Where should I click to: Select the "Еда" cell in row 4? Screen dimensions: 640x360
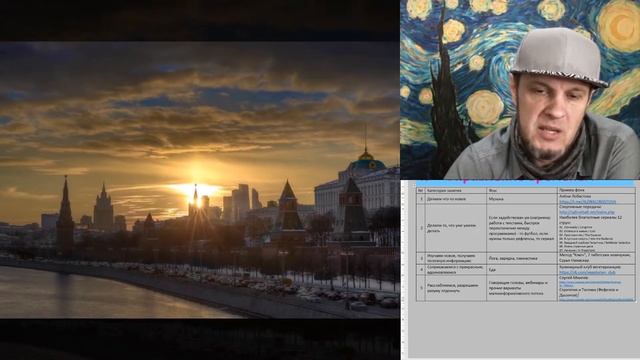[x=522, y=269]
